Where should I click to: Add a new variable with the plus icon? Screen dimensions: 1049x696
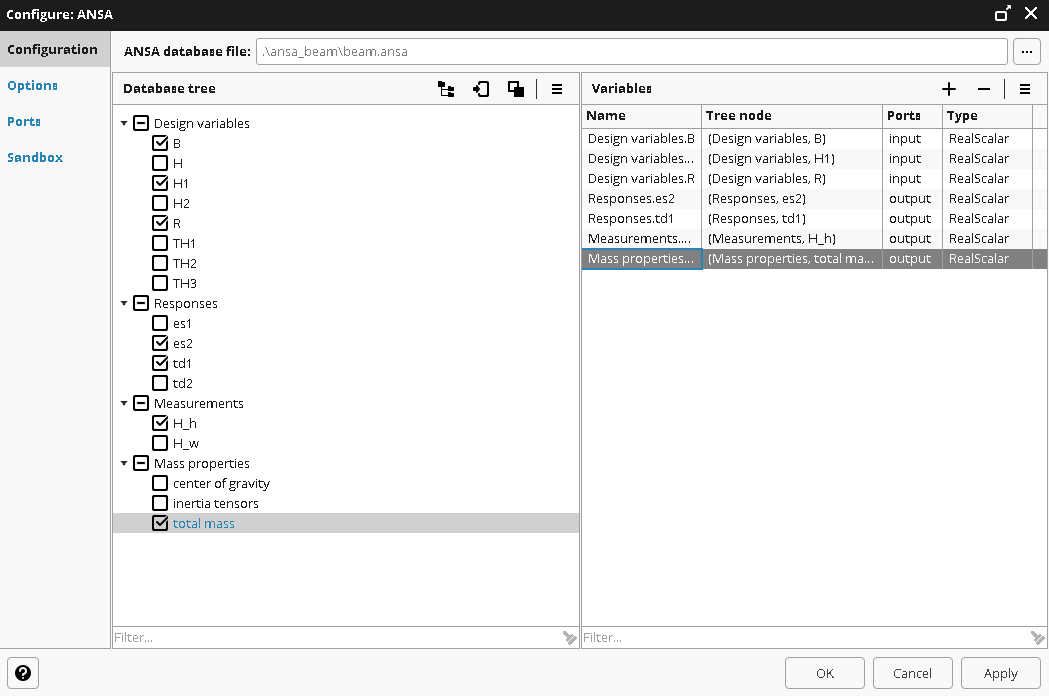pyautogui.click(x=949, y=89)
